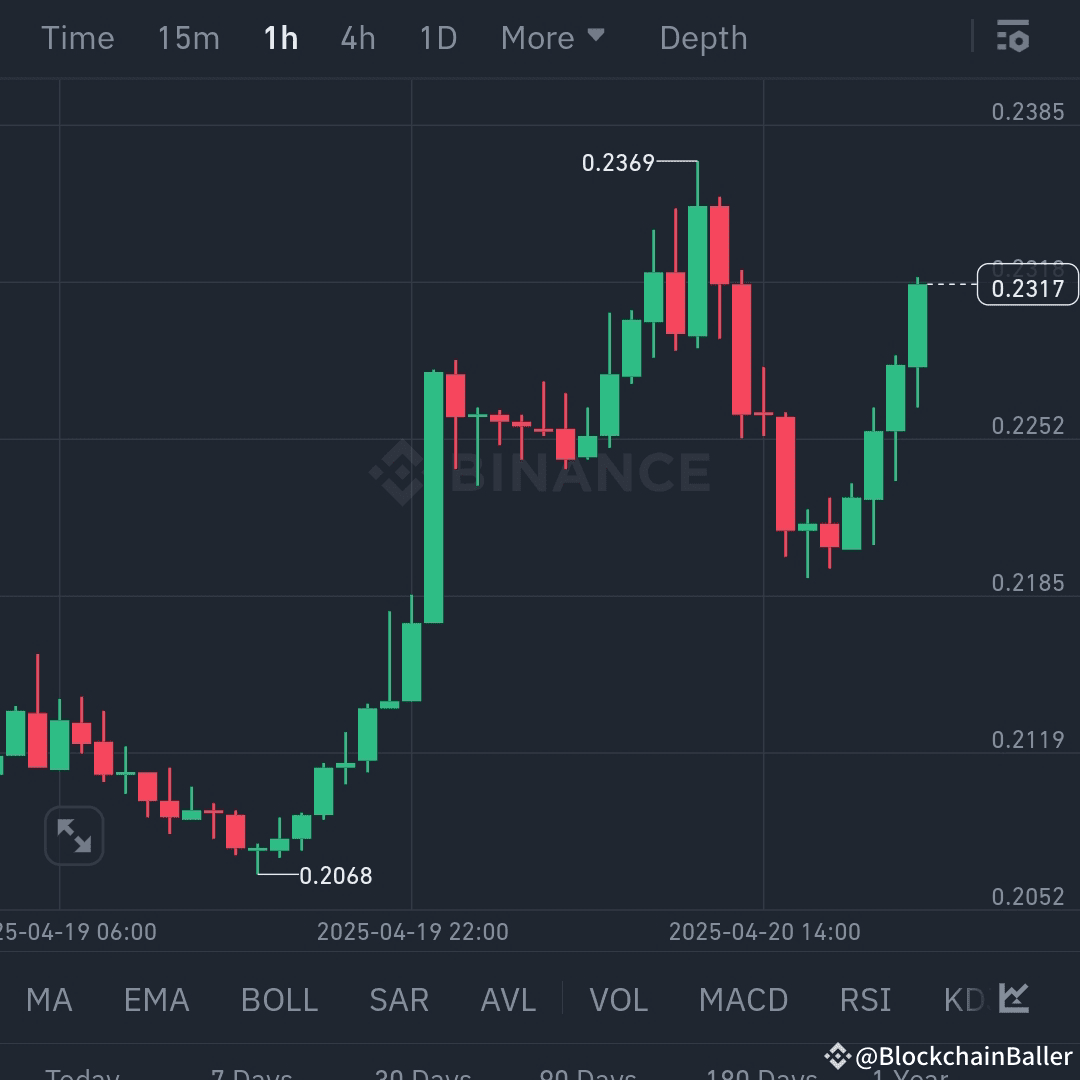The width and height of the screenshot is (1080, 1080).
Task: Select the 15m candle interval
Action: pos(188,37)
